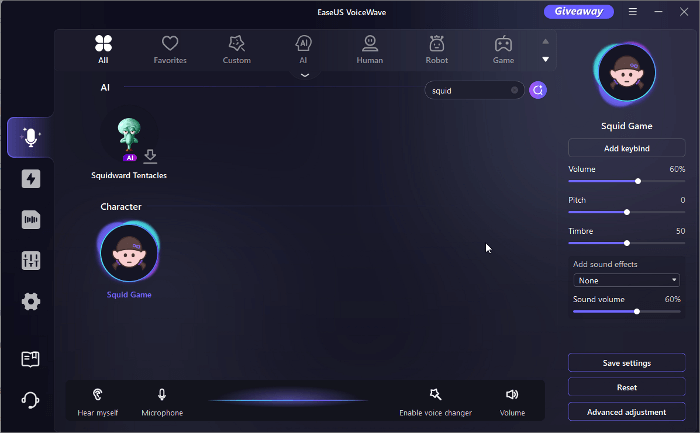Enable voice changer toggle
The image size is (700, 433).
(435, 400)
